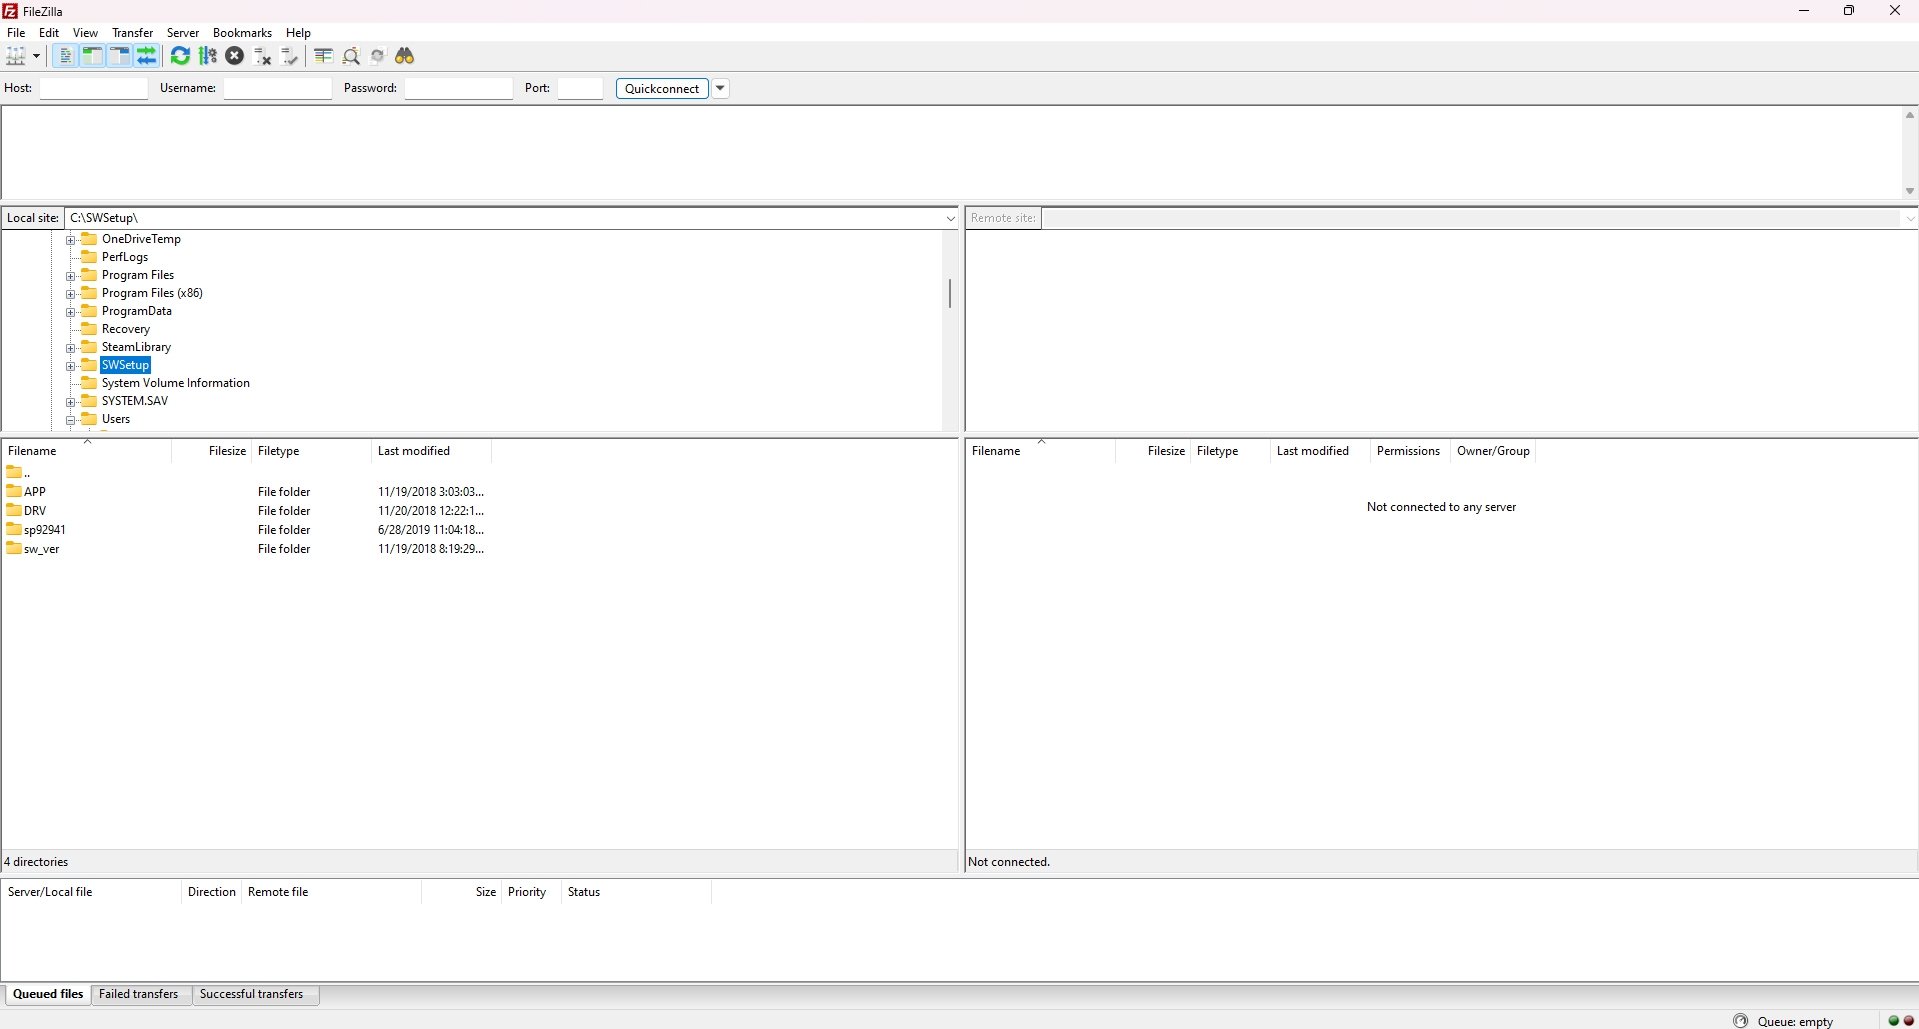Screen dimensions: 1919x1029
Task: Click the Username input field
Action: click(278, 88)
